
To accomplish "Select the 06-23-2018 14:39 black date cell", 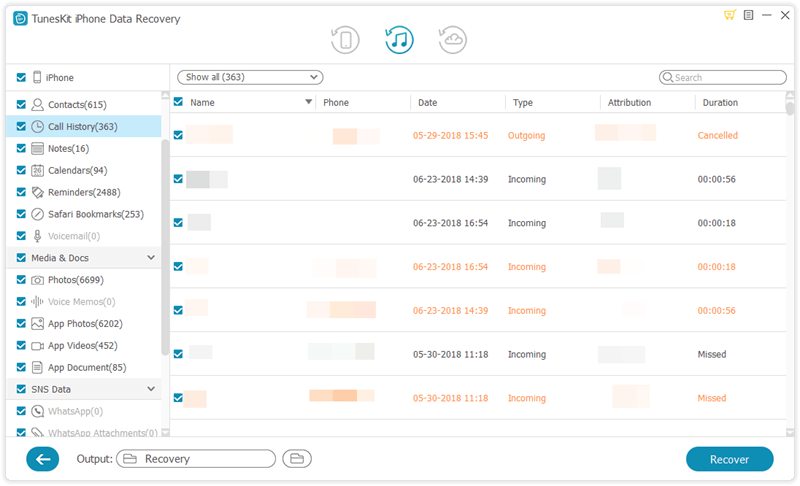I will (x=451, y=179).
